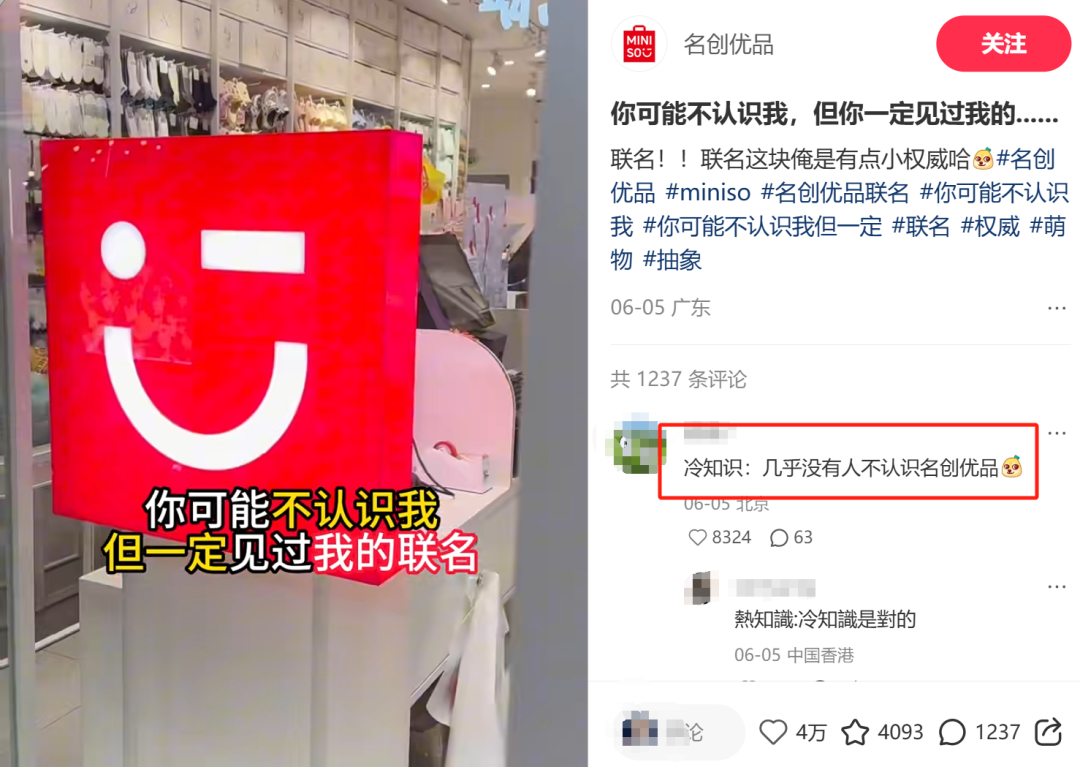Share the post using the share arrow icon

[1048, 731]
